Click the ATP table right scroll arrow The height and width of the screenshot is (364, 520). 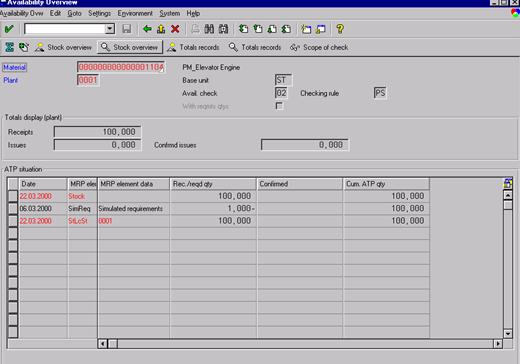coord(498,343)
